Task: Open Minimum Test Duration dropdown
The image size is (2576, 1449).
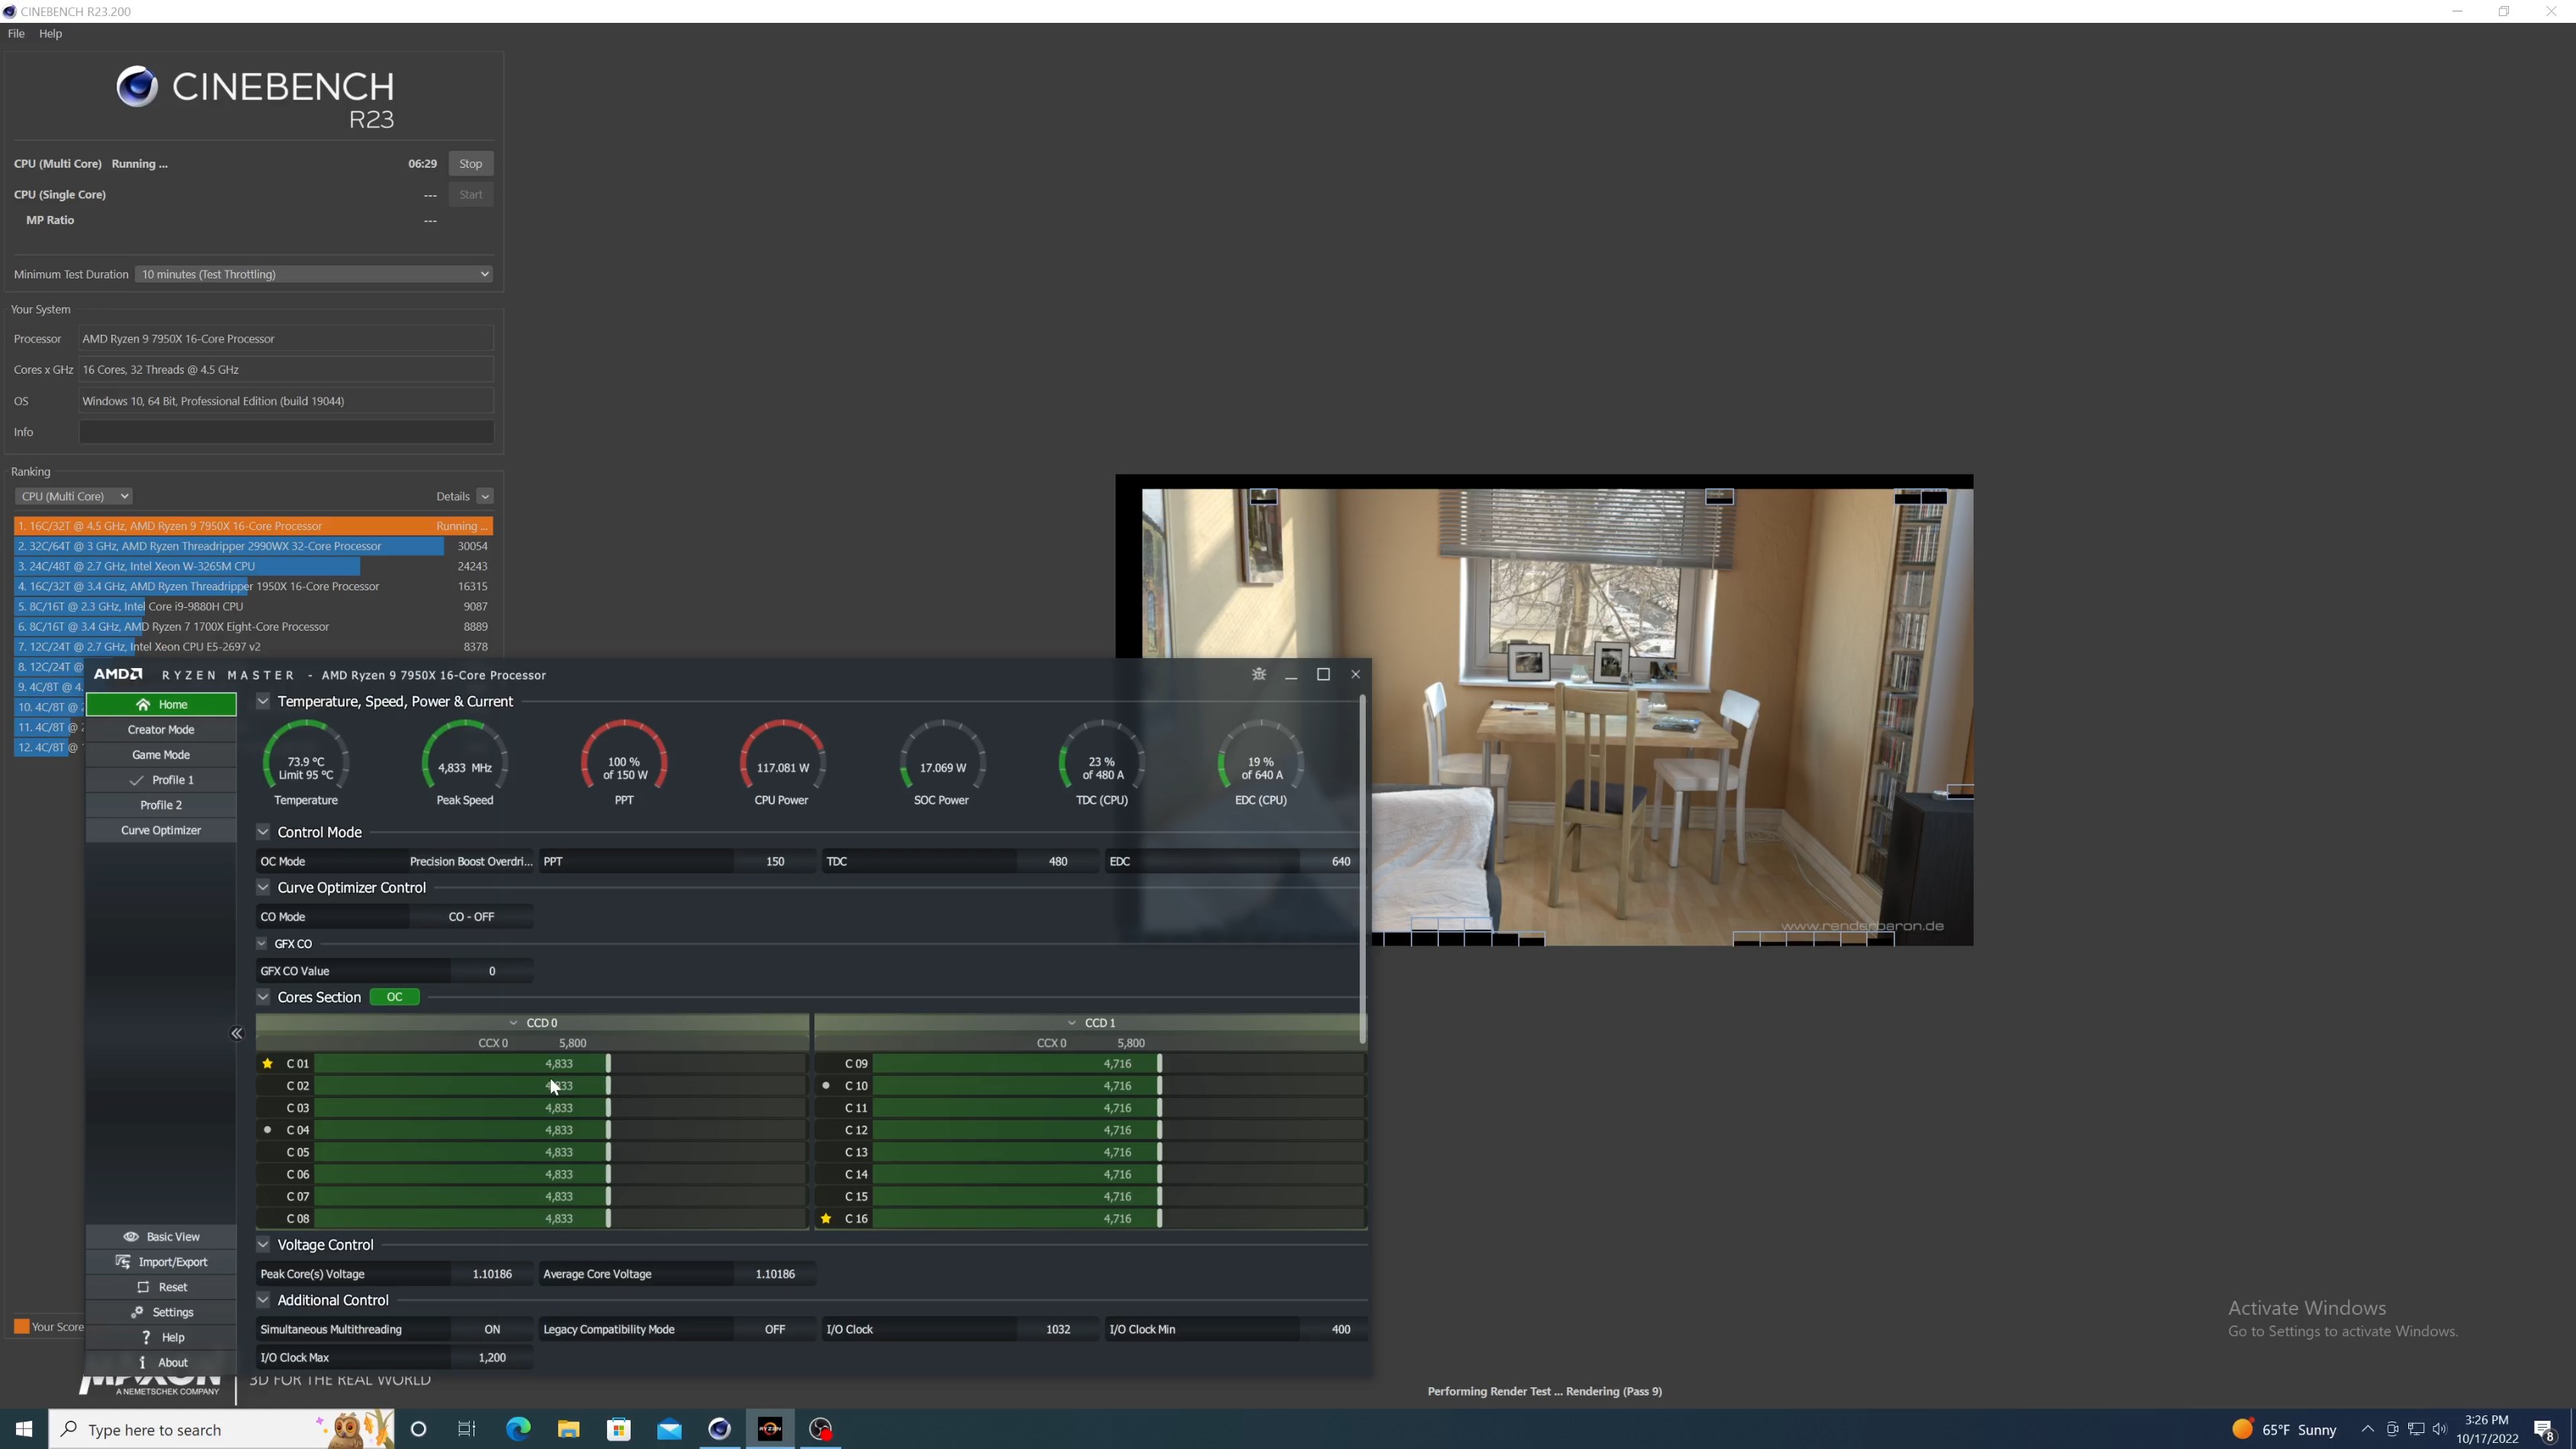Action: click(314, 274)
